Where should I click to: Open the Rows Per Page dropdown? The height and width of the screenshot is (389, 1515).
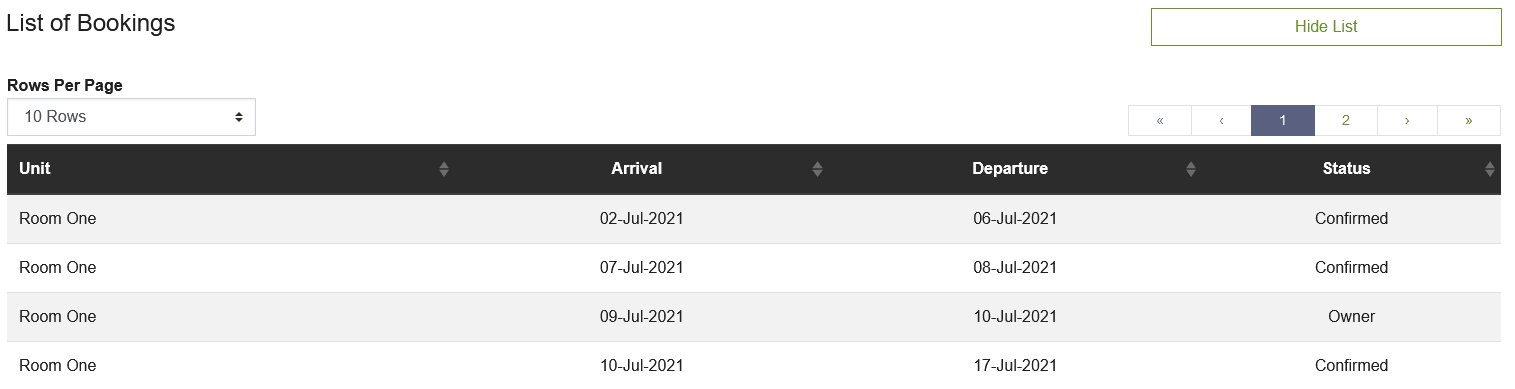point(131,117)
